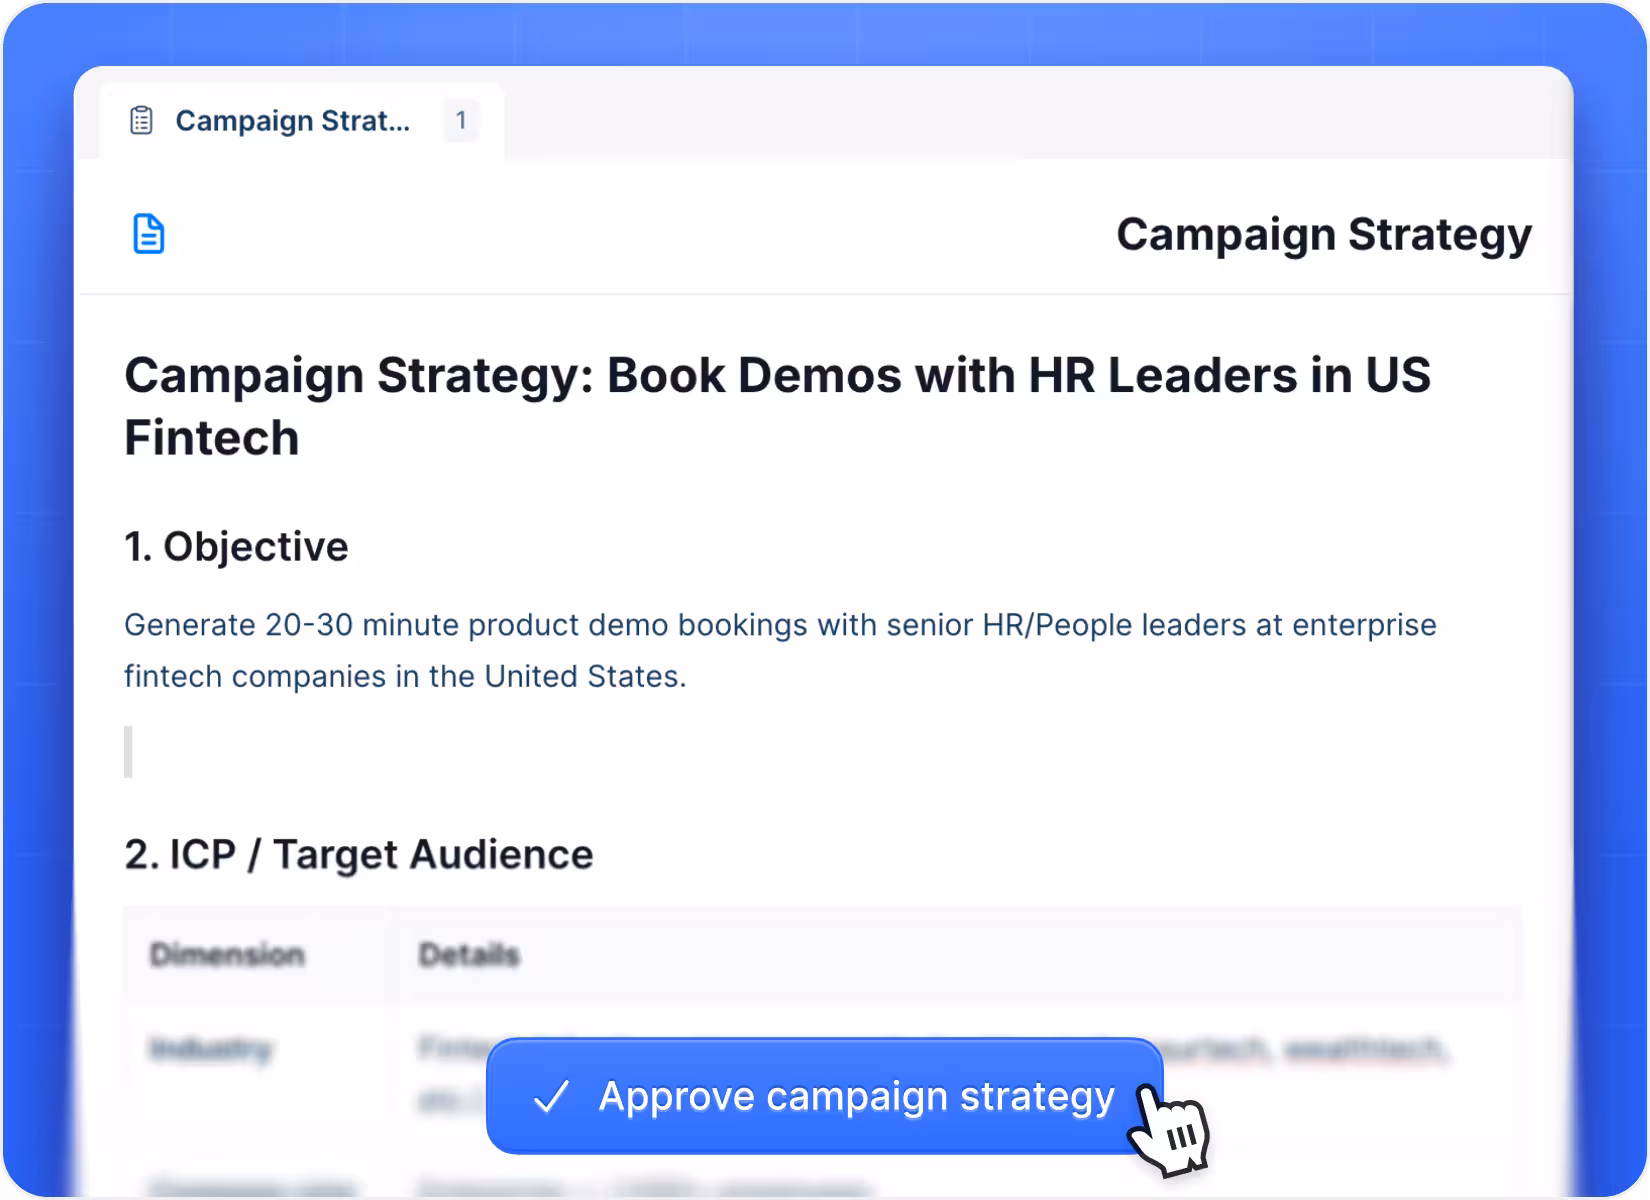1650x1200 pixels.
Task: Click the '1. Objective' section heading
Action: pyautogui.click(x=236, y=547)
